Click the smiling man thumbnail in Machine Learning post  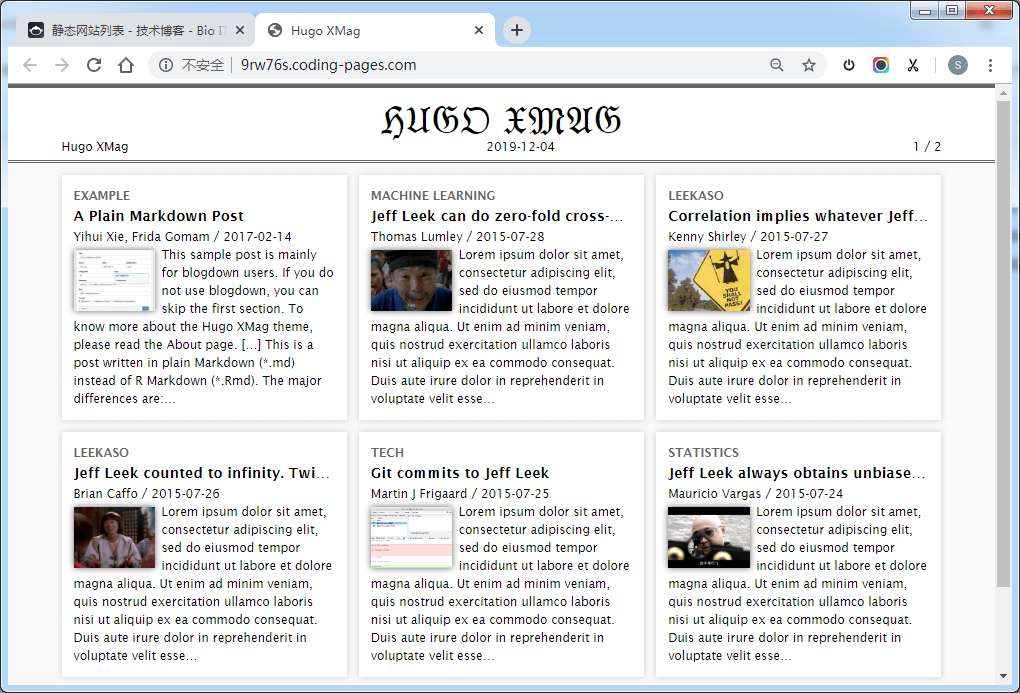411,280
